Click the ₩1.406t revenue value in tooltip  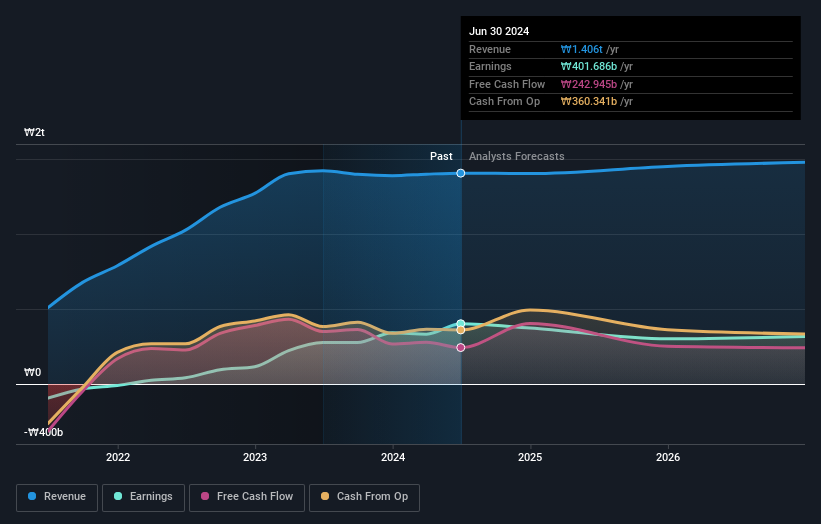tap(582, 49)
